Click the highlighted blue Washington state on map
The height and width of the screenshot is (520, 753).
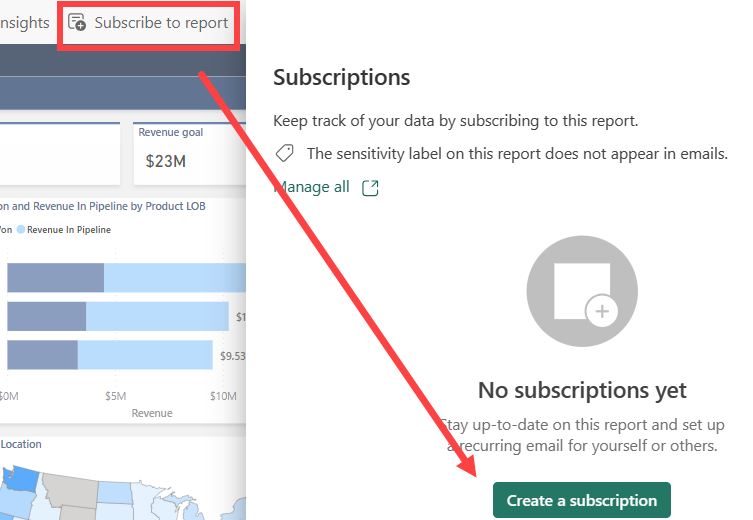point(20,479)
